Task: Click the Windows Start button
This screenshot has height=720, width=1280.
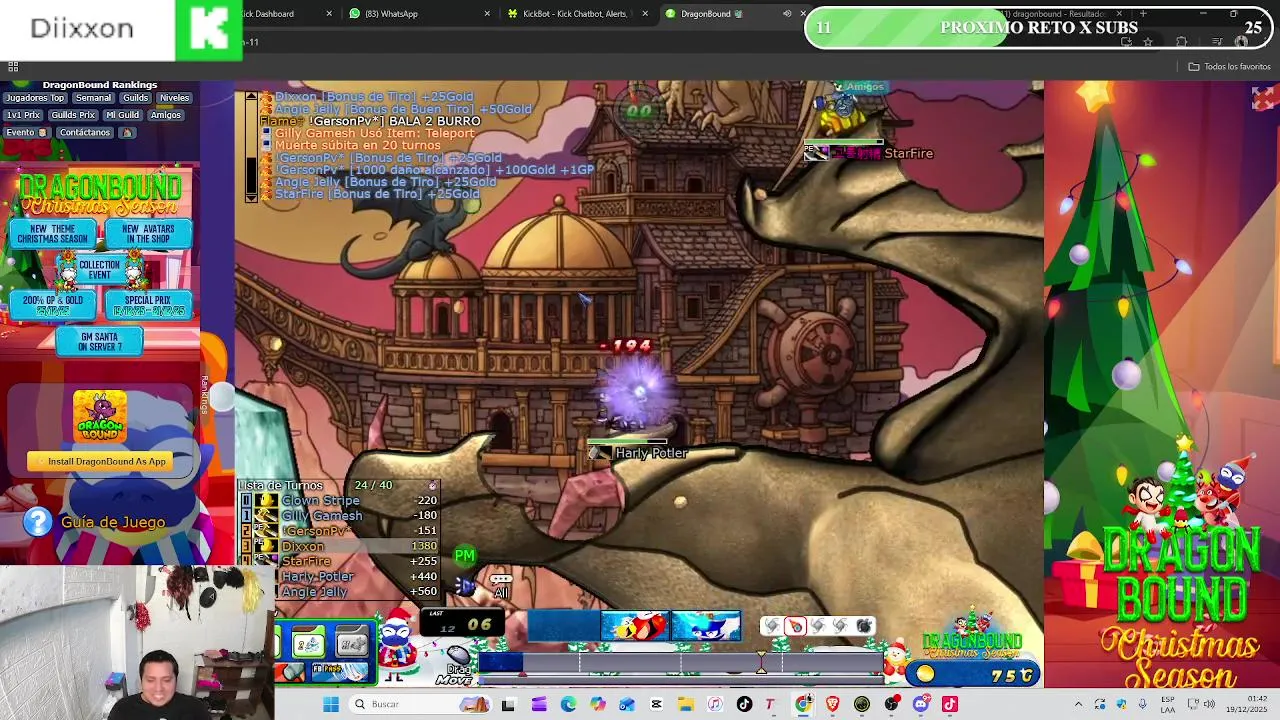Action: click(330, 704)
